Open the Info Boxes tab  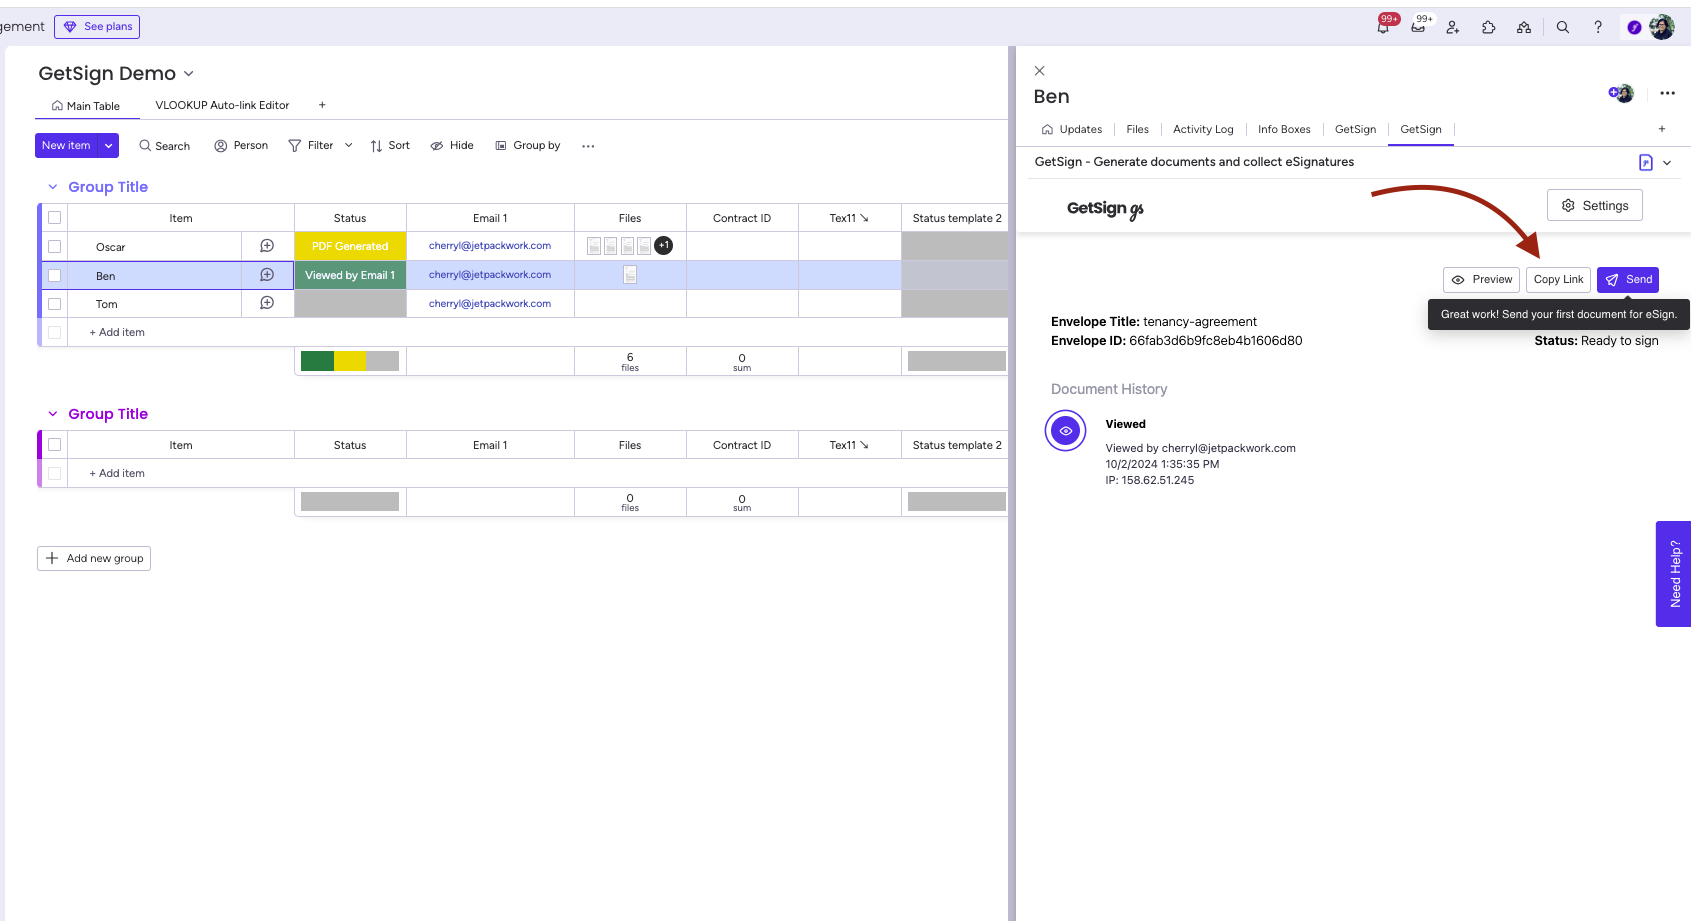(1284, 129)
